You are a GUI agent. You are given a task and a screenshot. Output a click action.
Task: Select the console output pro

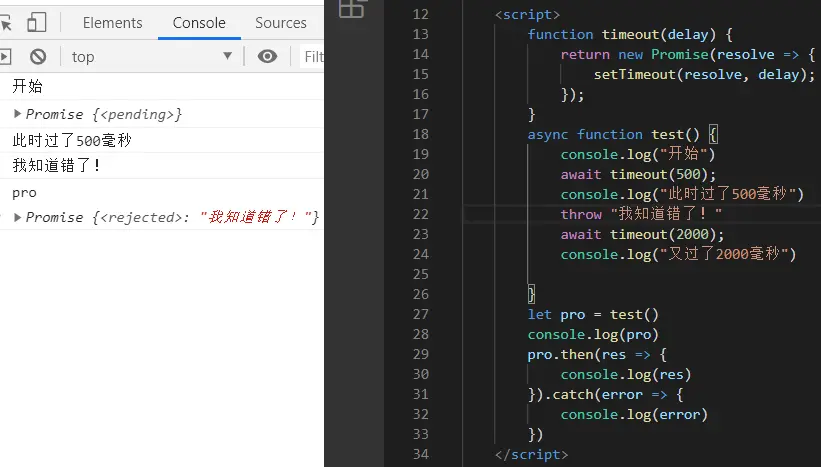pyautogui.click(x=24, y=193)
